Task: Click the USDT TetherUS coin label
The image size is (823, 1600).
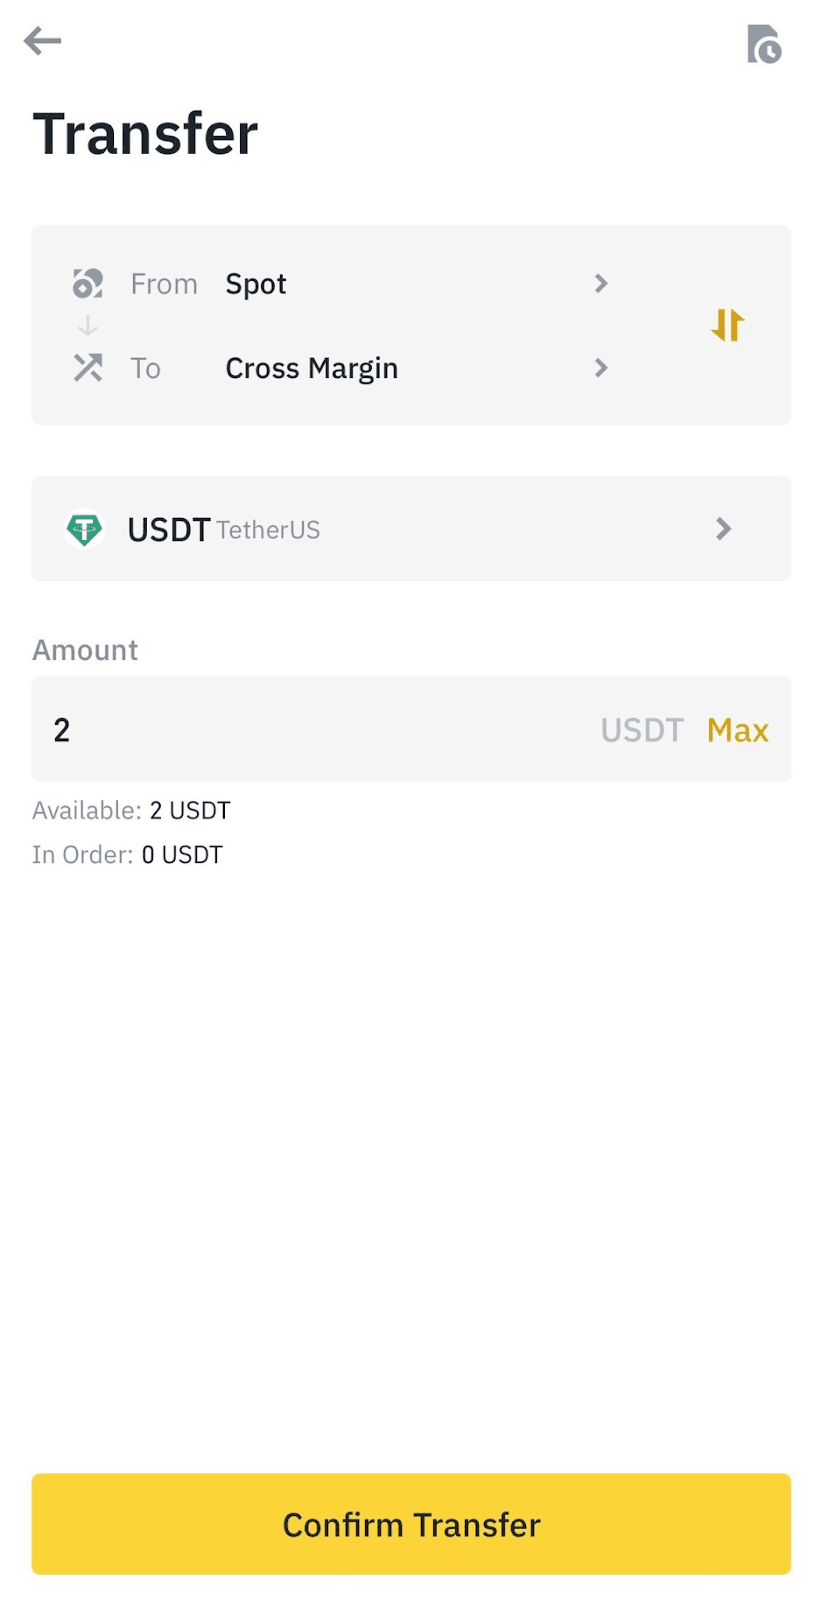Action: tap(223, 529)
